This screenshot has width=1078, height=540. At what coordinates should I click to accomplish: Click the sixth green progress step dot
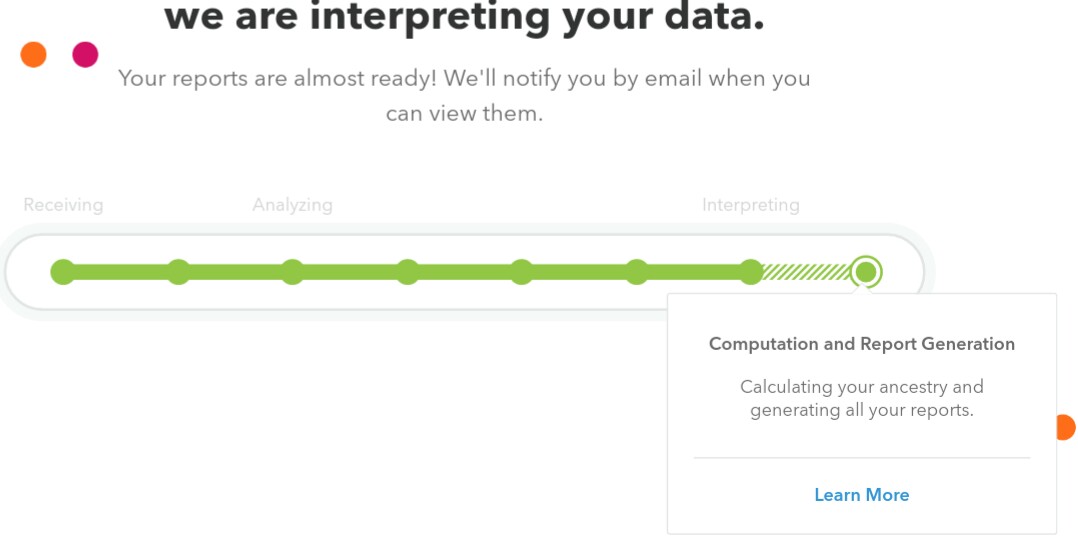click(x=637, y=272)
